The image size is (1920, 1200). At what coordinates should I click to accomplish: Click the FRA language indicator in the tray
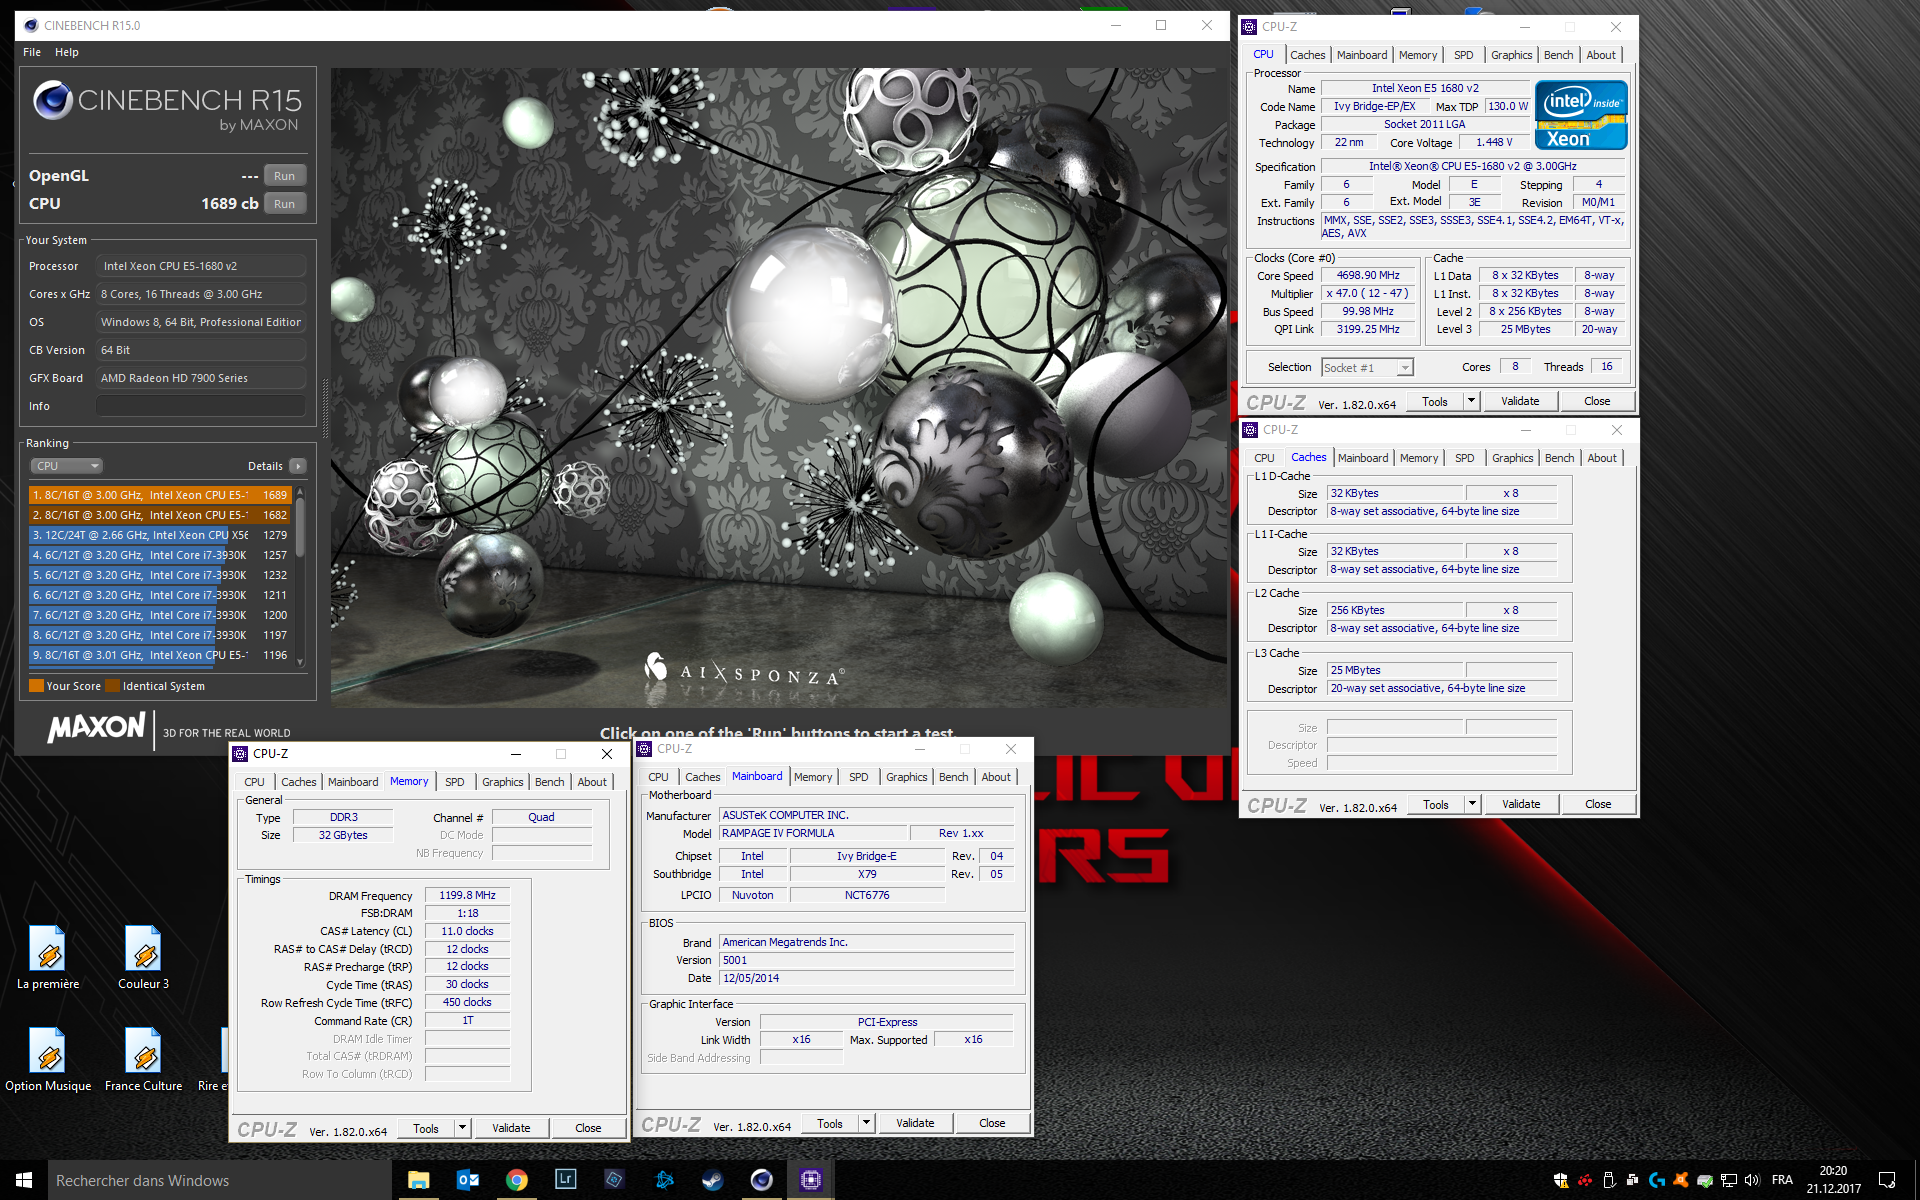click(1782, 1180)
